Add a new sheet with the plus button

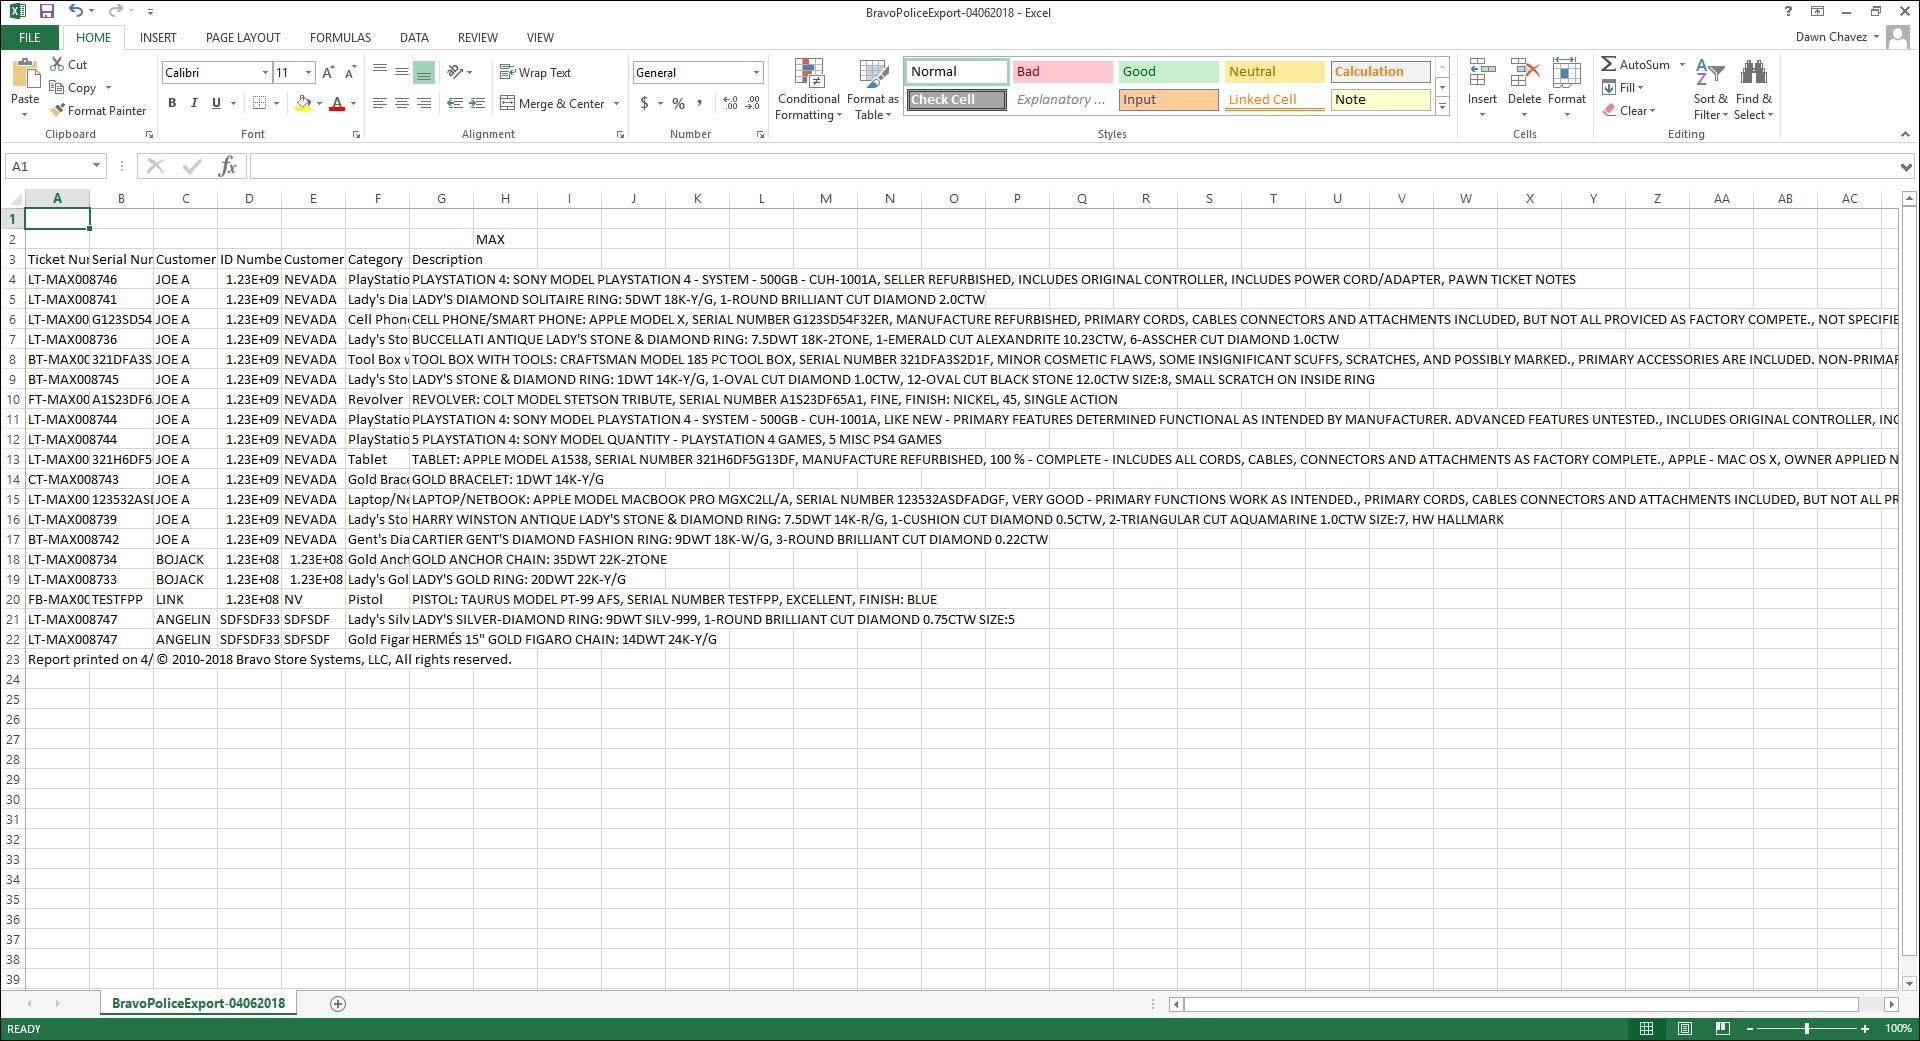point(338,1003)
